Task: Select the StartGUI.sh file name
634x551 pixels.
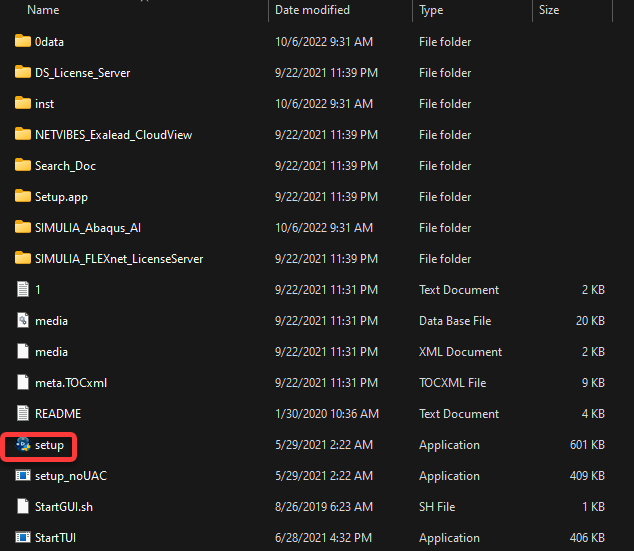Action: coord(64,507)
